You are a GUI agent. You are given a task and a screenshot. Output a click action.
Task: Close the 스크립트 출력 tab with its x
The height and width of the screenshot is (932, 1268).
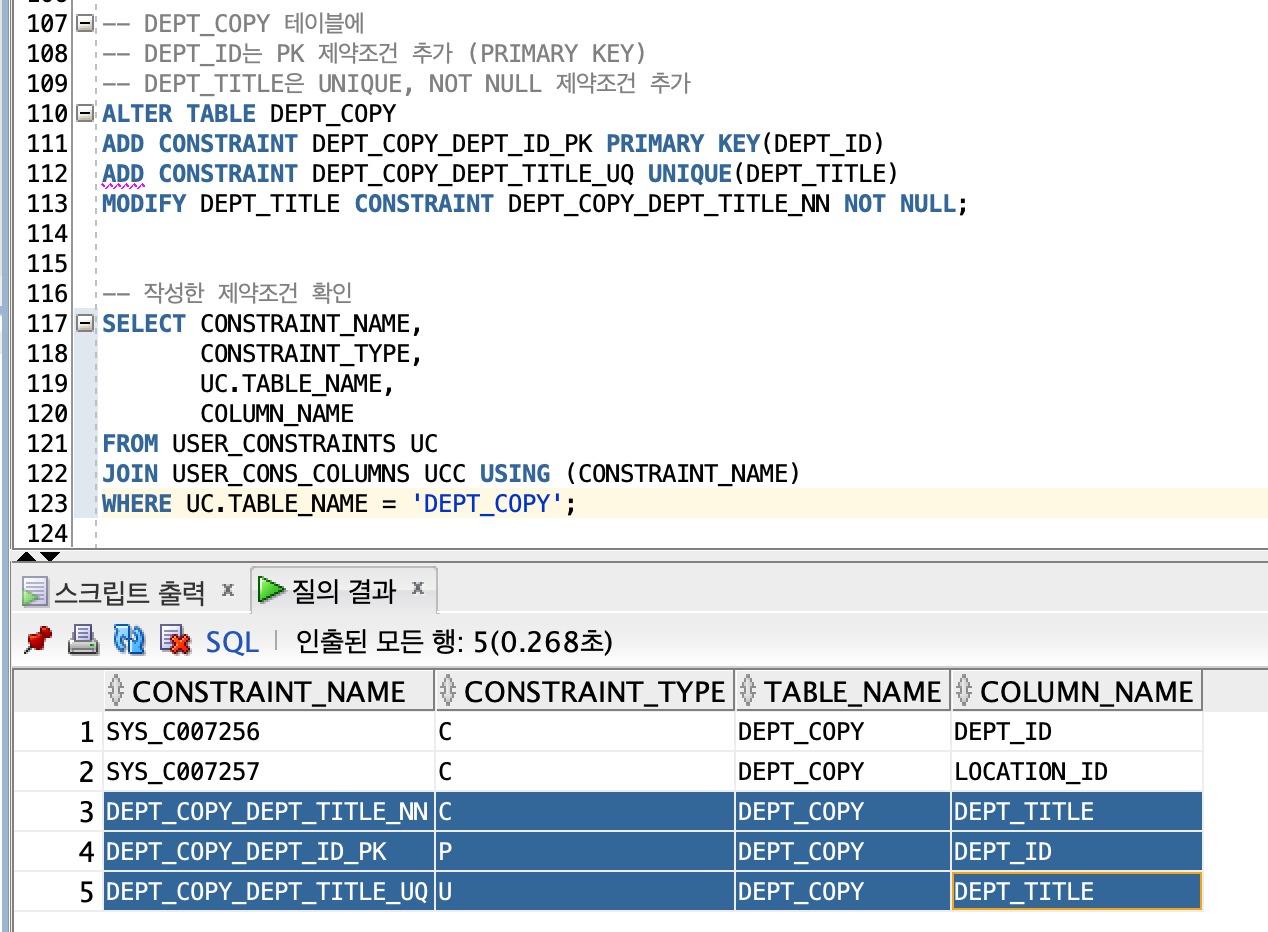click(x=227, y=590)
